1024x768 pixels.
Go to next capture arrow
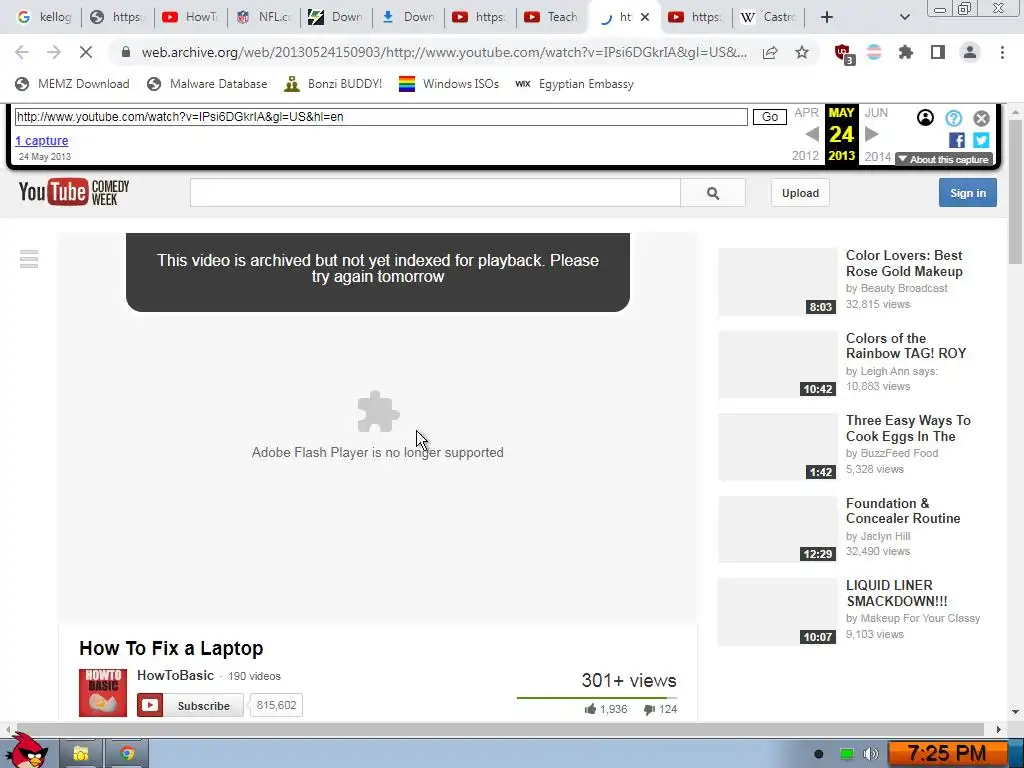(x=871, y=134)
